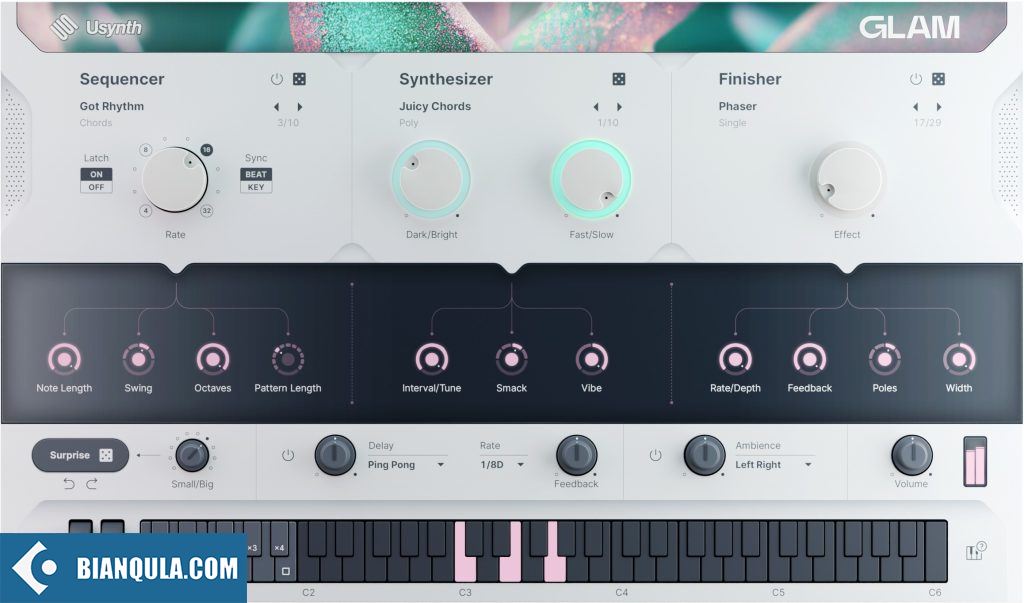The image size is (1024, 603).
Task: Redo the surprise change
Action: point(92,483)
